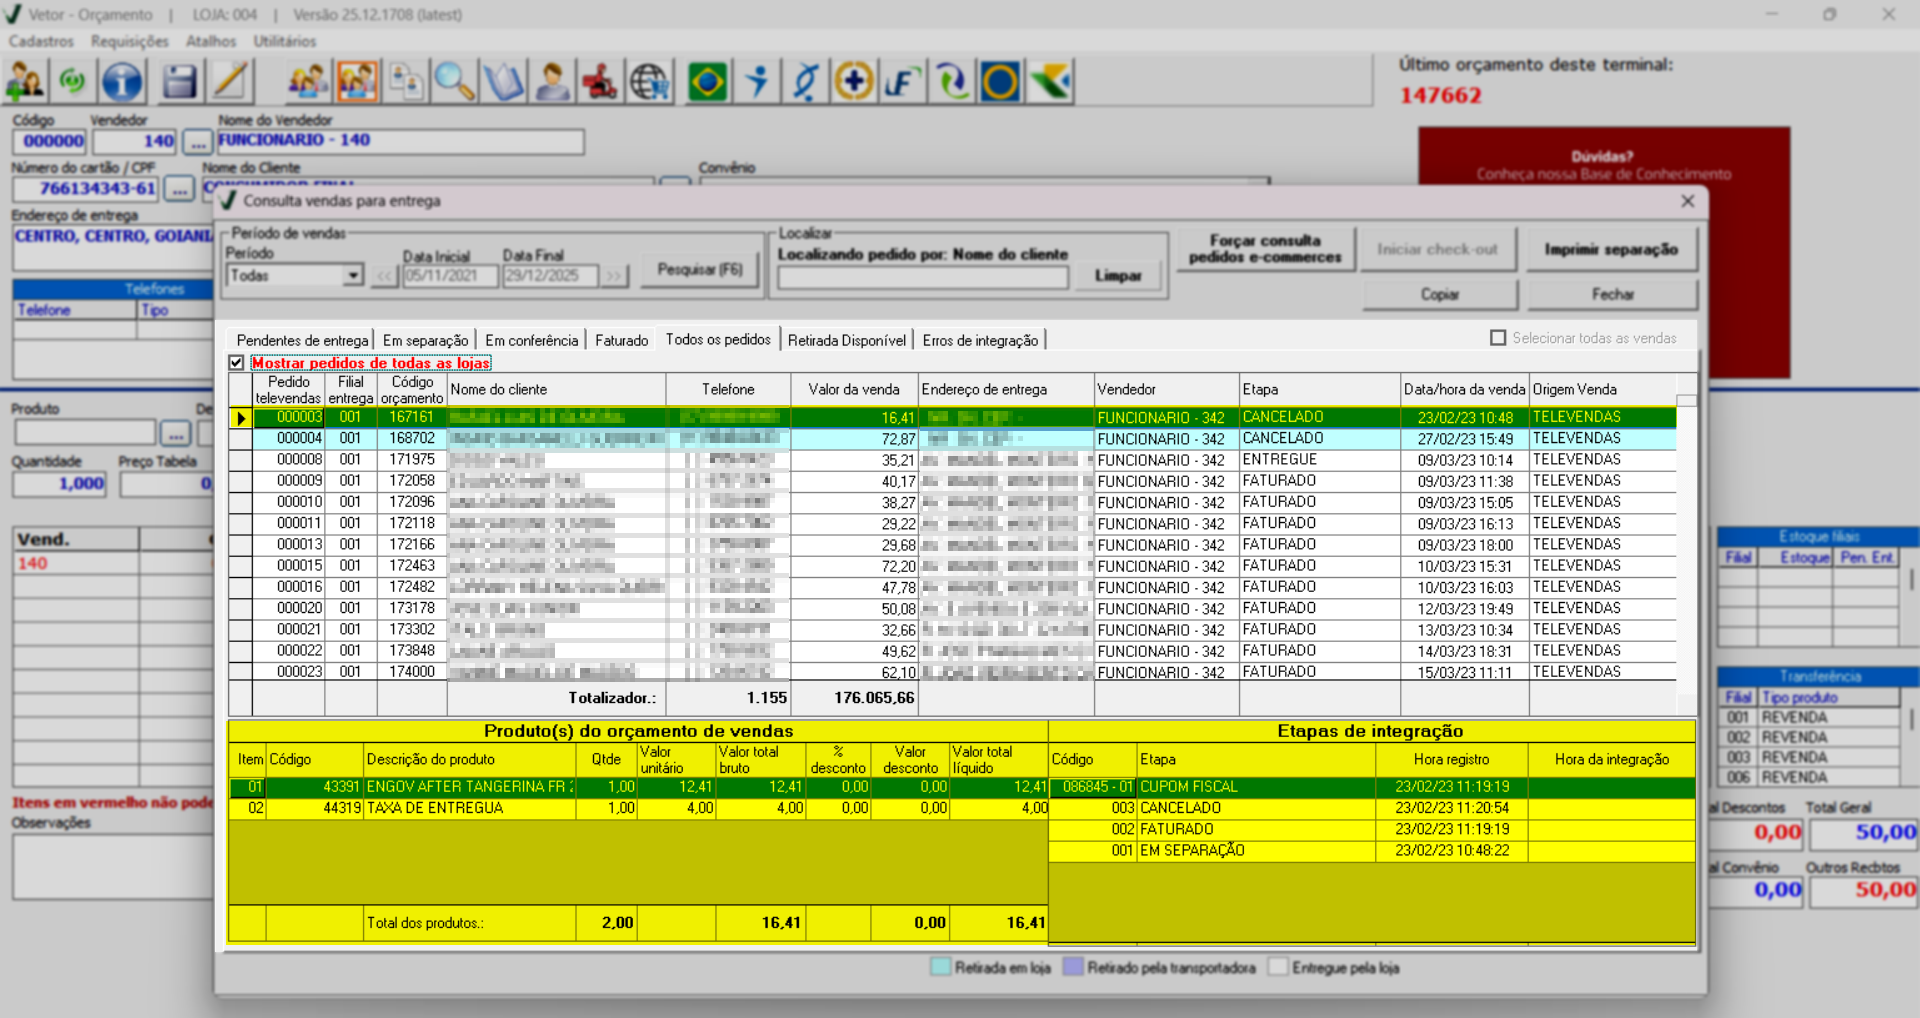
Task: Click the Brazil flag icon
Action: tap(708, 82)
